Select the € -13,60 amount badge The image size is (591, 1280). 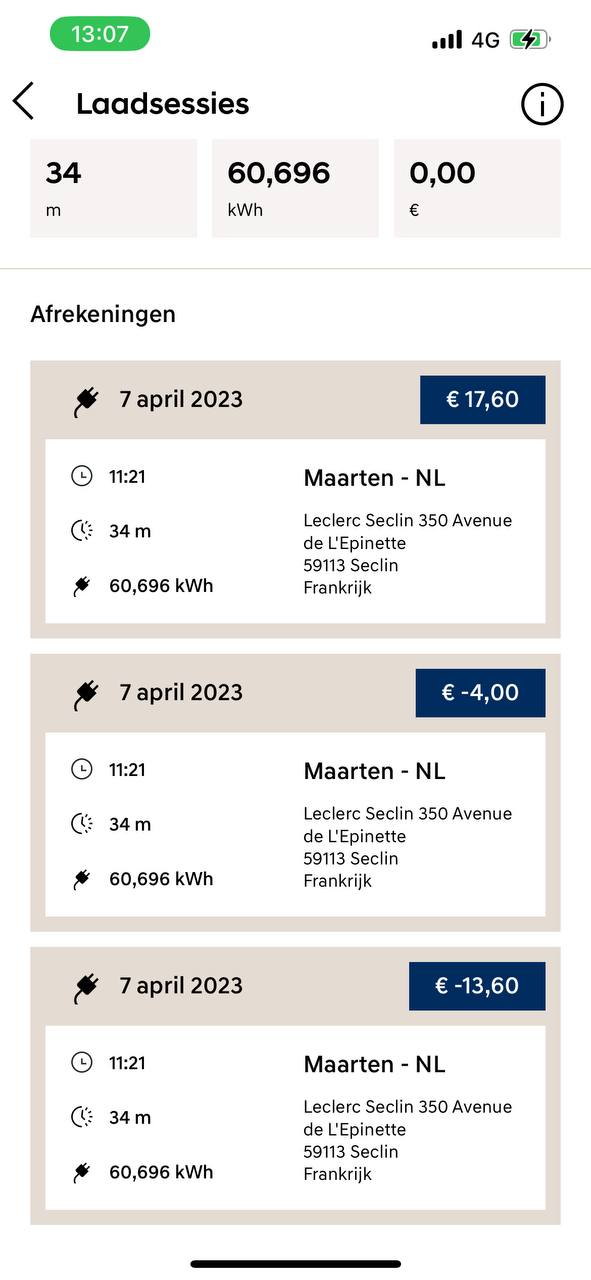pos(477,986)
